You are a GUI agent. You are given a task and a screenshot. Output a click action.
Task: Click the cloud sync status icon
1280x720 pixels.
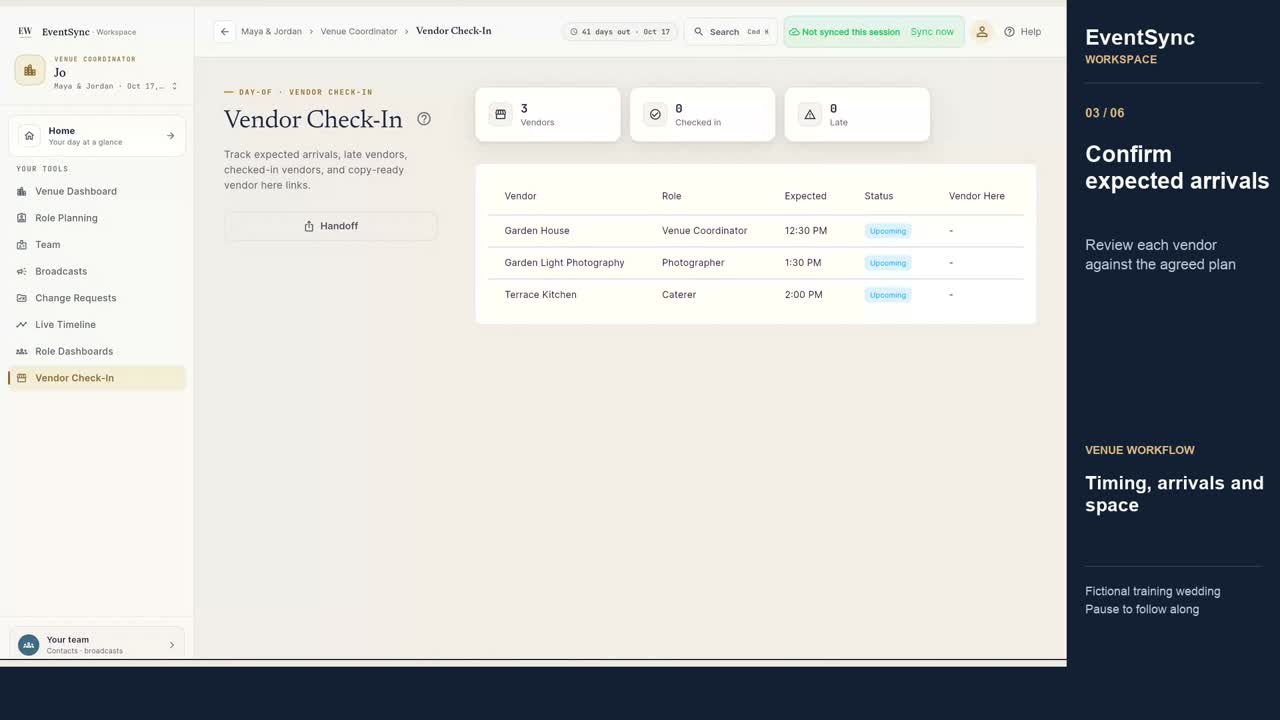[794, 32]
